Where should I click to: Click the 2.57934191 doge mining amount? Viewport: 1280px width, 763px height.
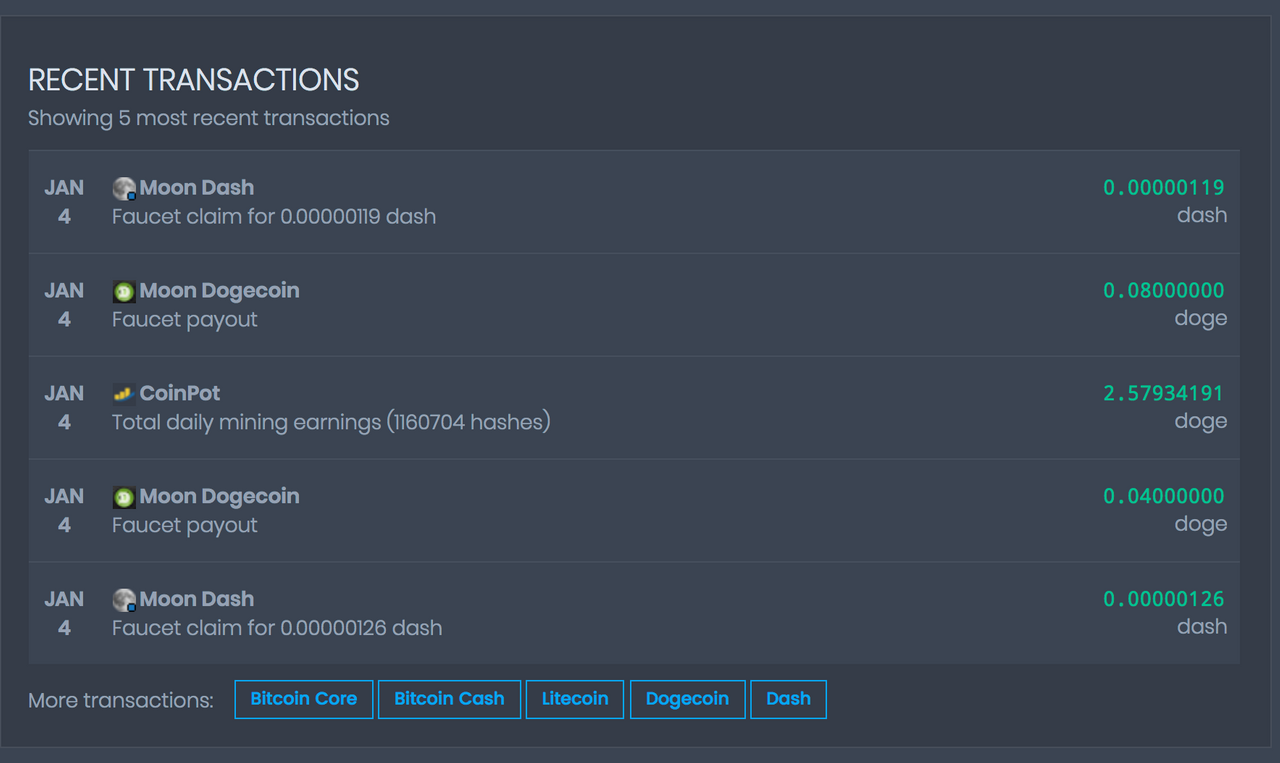tap(1163, 393)
